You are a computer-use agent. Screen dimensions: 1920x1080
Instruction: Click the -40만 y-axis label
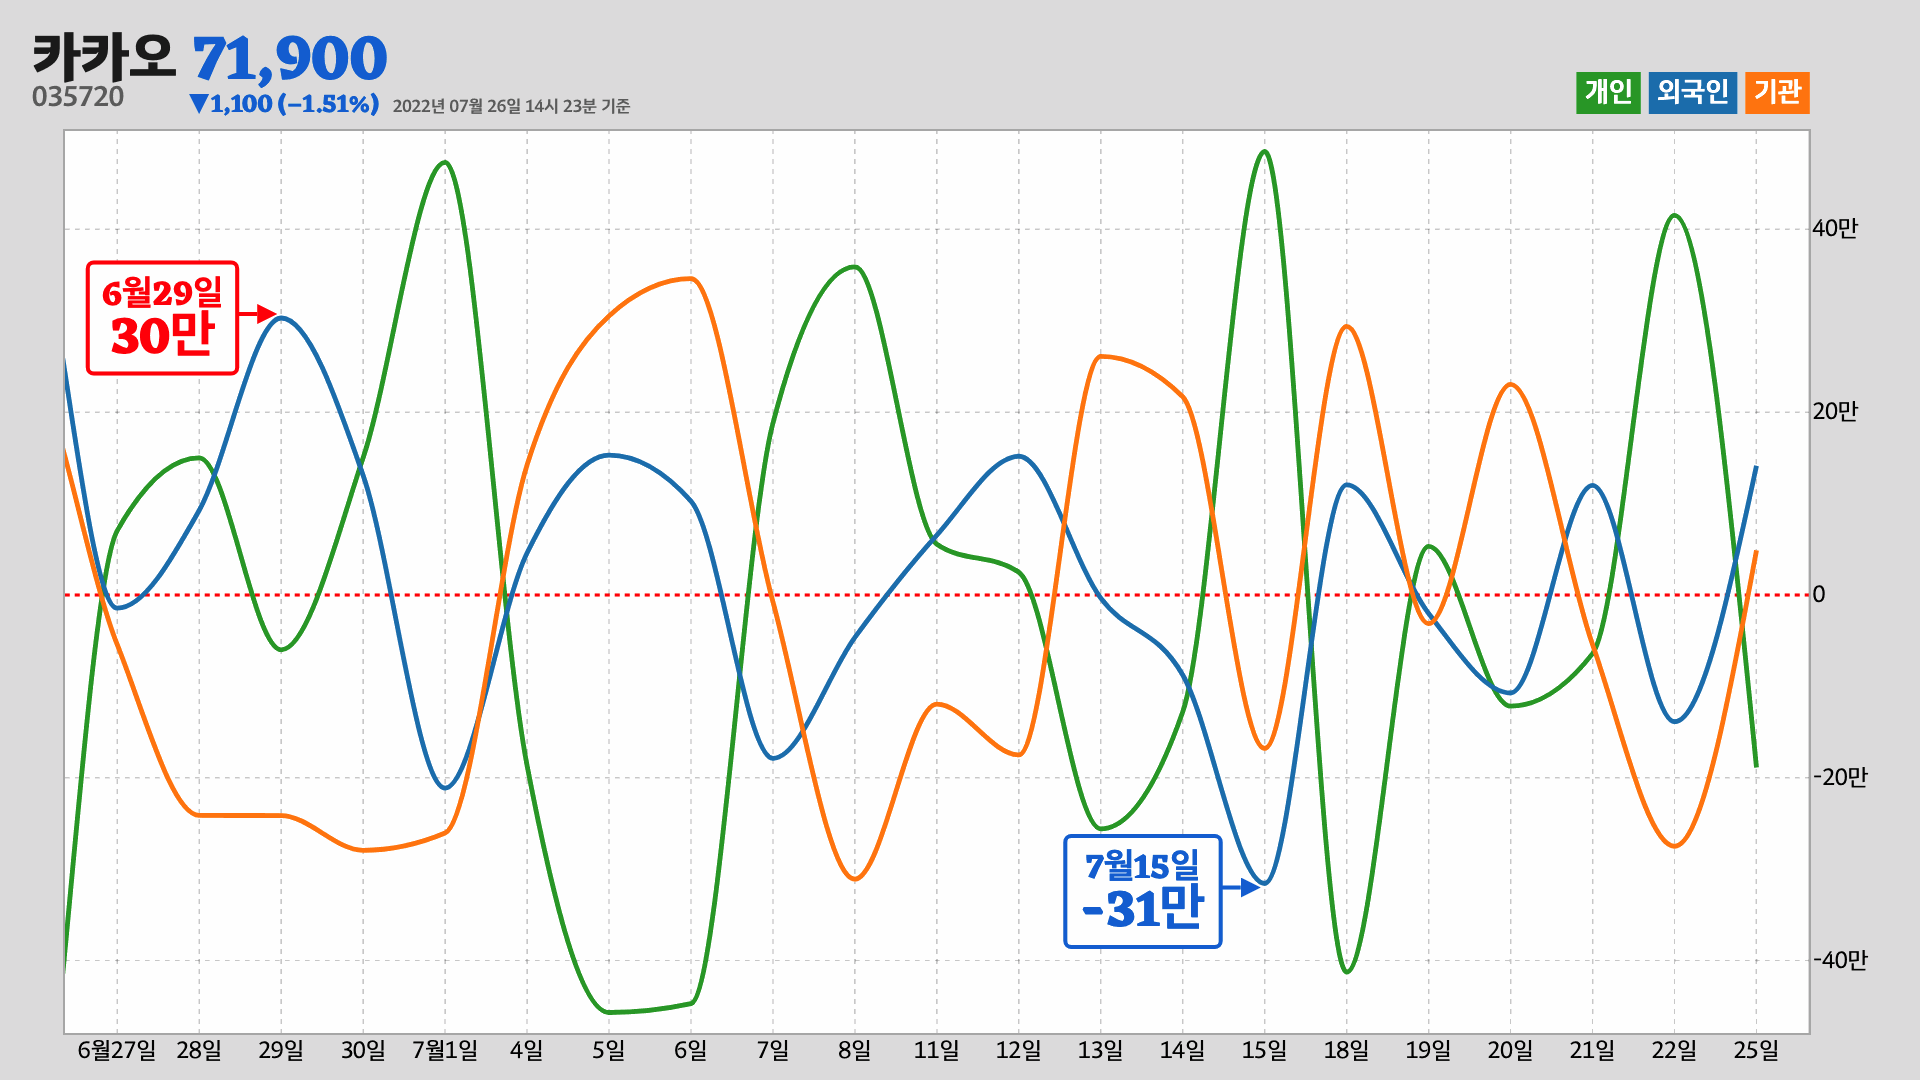1840,961
